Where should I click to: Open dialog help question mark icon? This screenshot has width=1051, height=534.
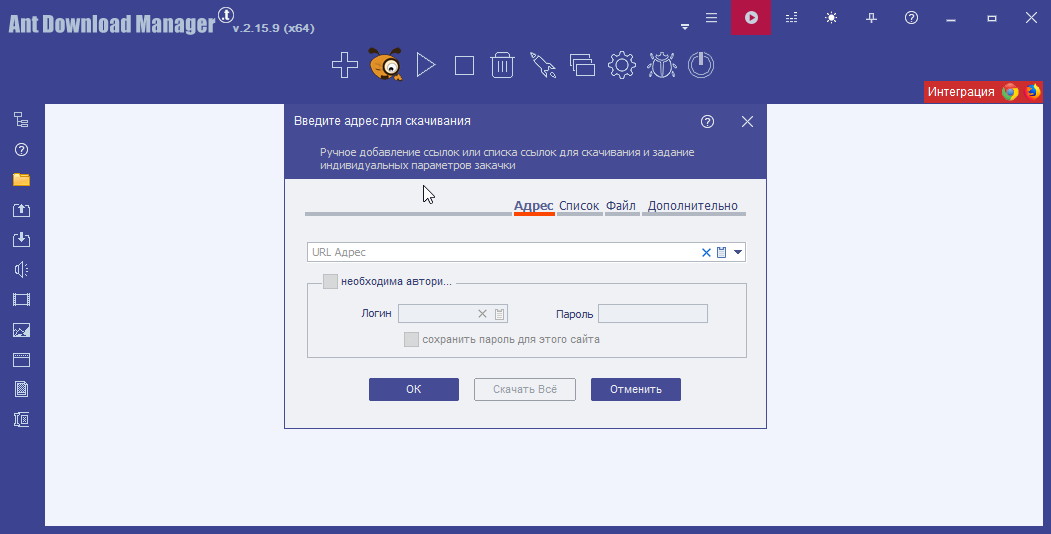(707, 121)
